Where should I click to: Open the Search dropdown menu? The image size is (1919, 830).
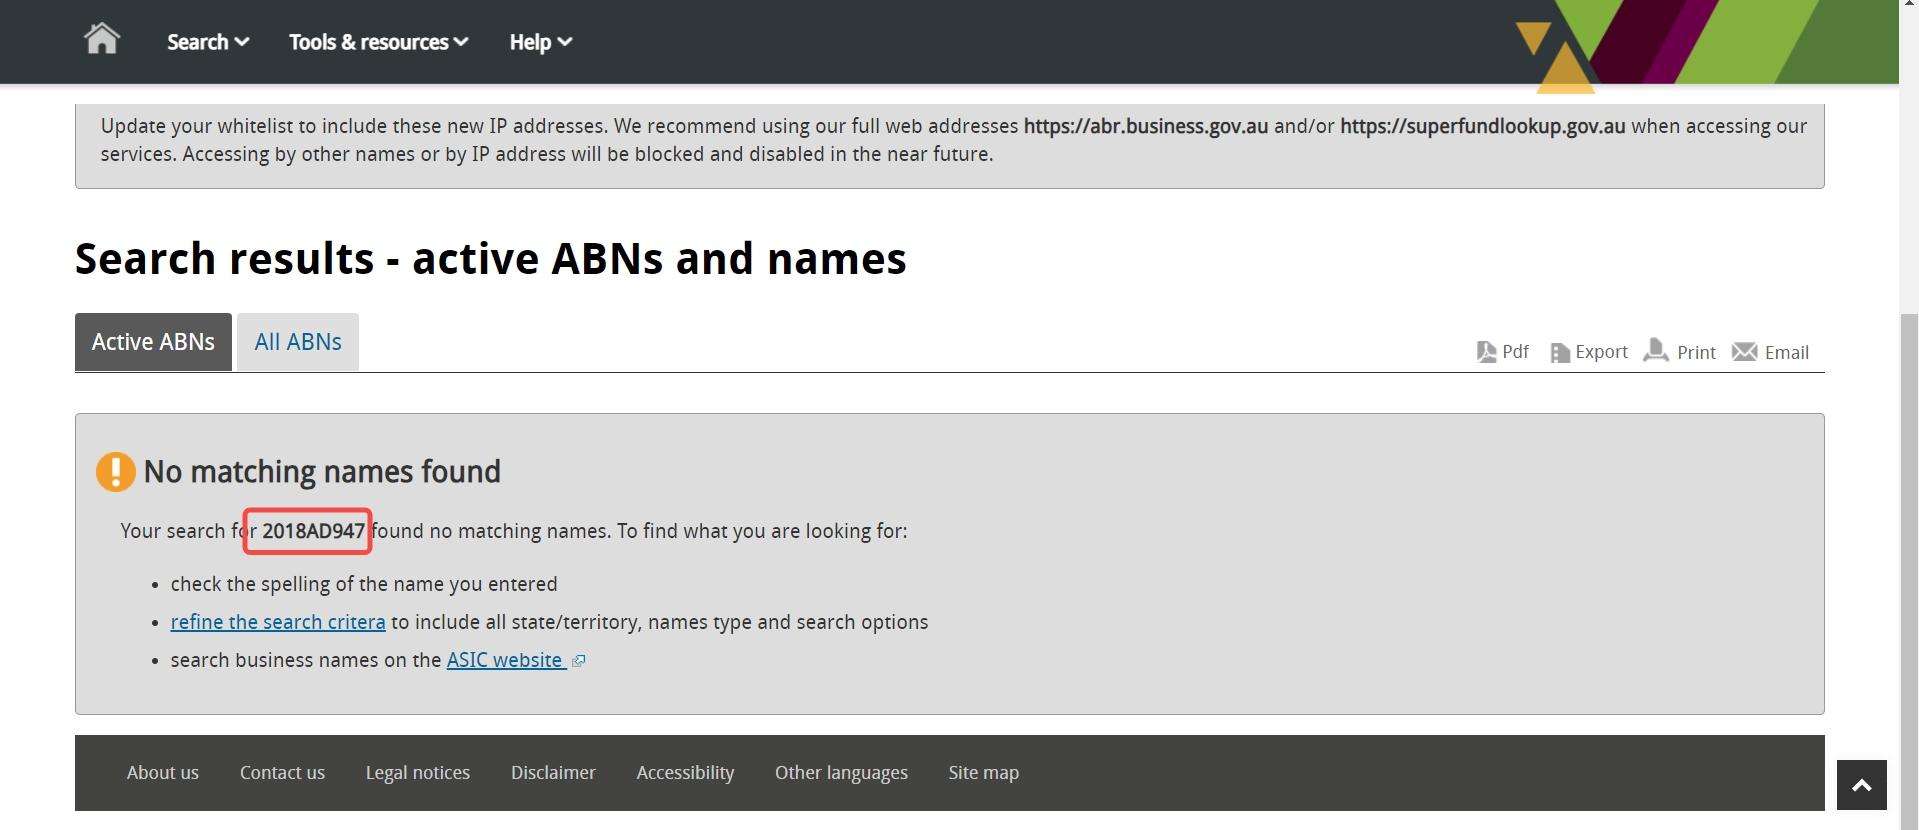coord(208,42)
